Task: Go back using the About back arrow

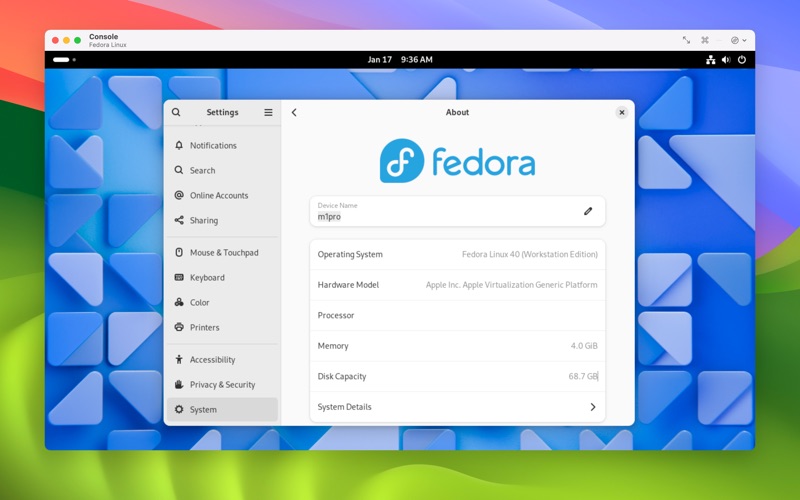Action: point(294,112)
